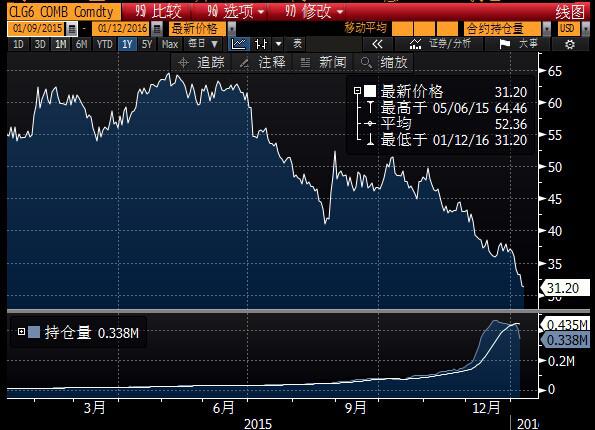Open the 修改 edit dropdown menu
The width and height of the screenshot is (595, 430).
coord(314,12)
